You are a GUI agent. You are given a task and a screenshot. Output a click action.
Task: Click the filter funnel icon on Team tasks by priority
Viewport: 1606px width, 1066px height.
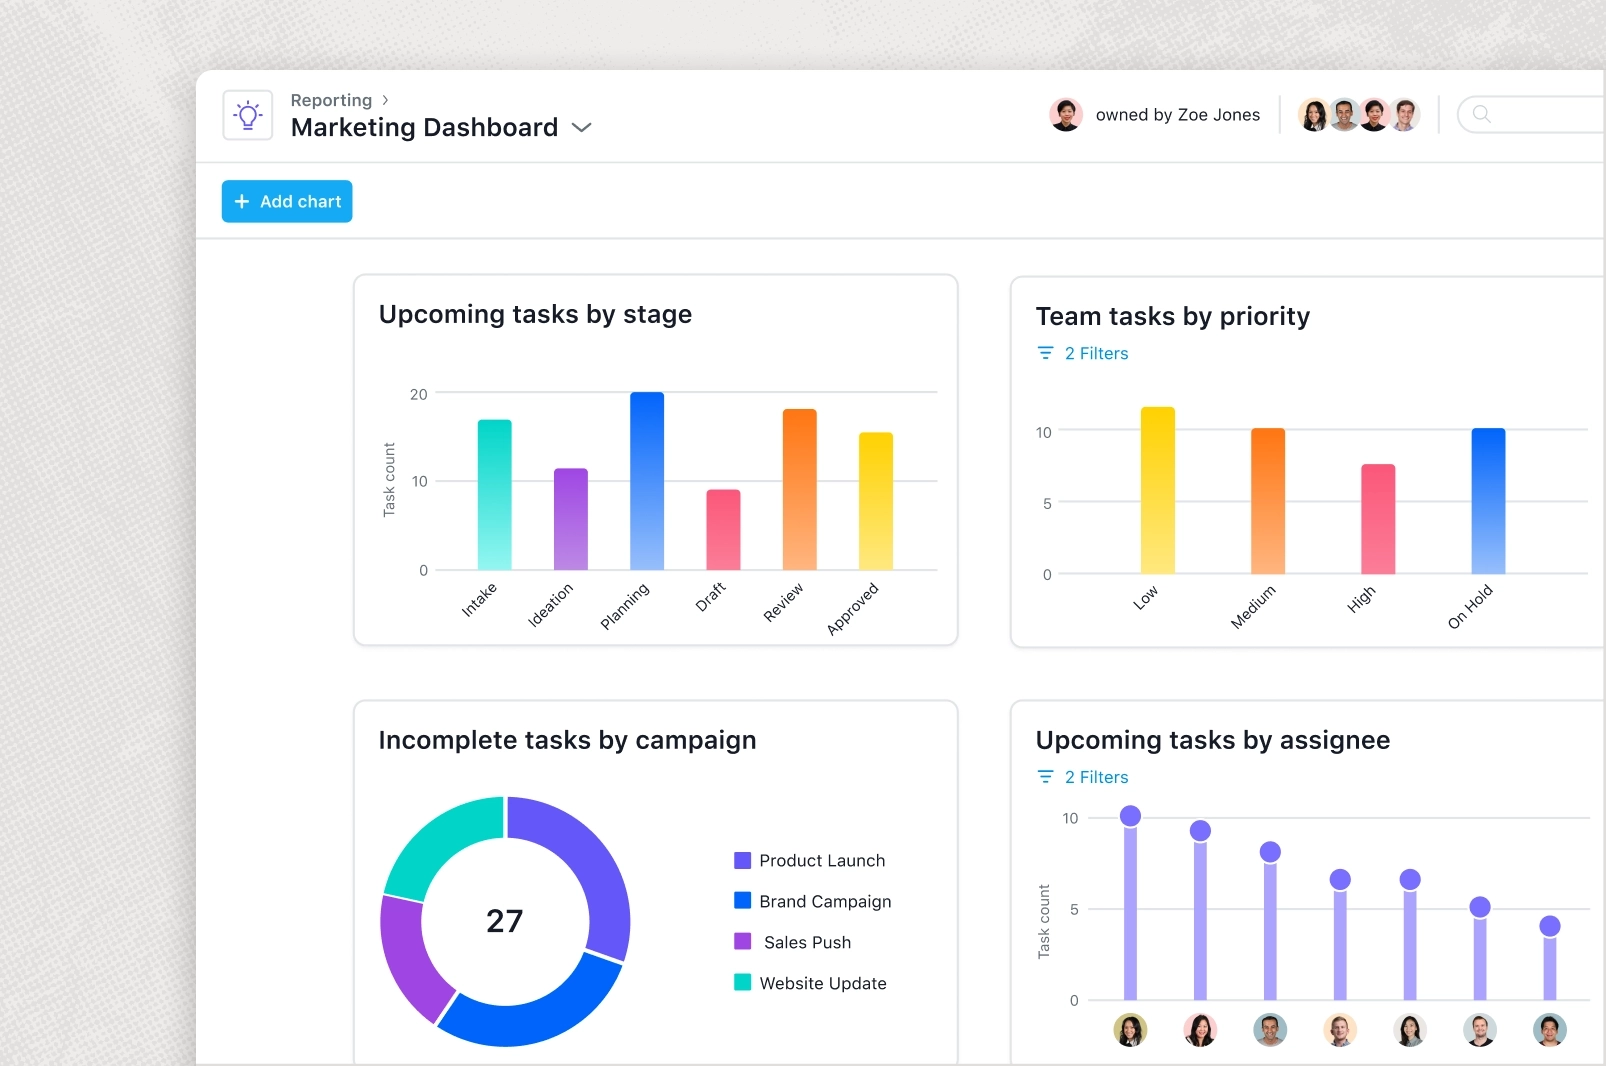point(1046,353)
